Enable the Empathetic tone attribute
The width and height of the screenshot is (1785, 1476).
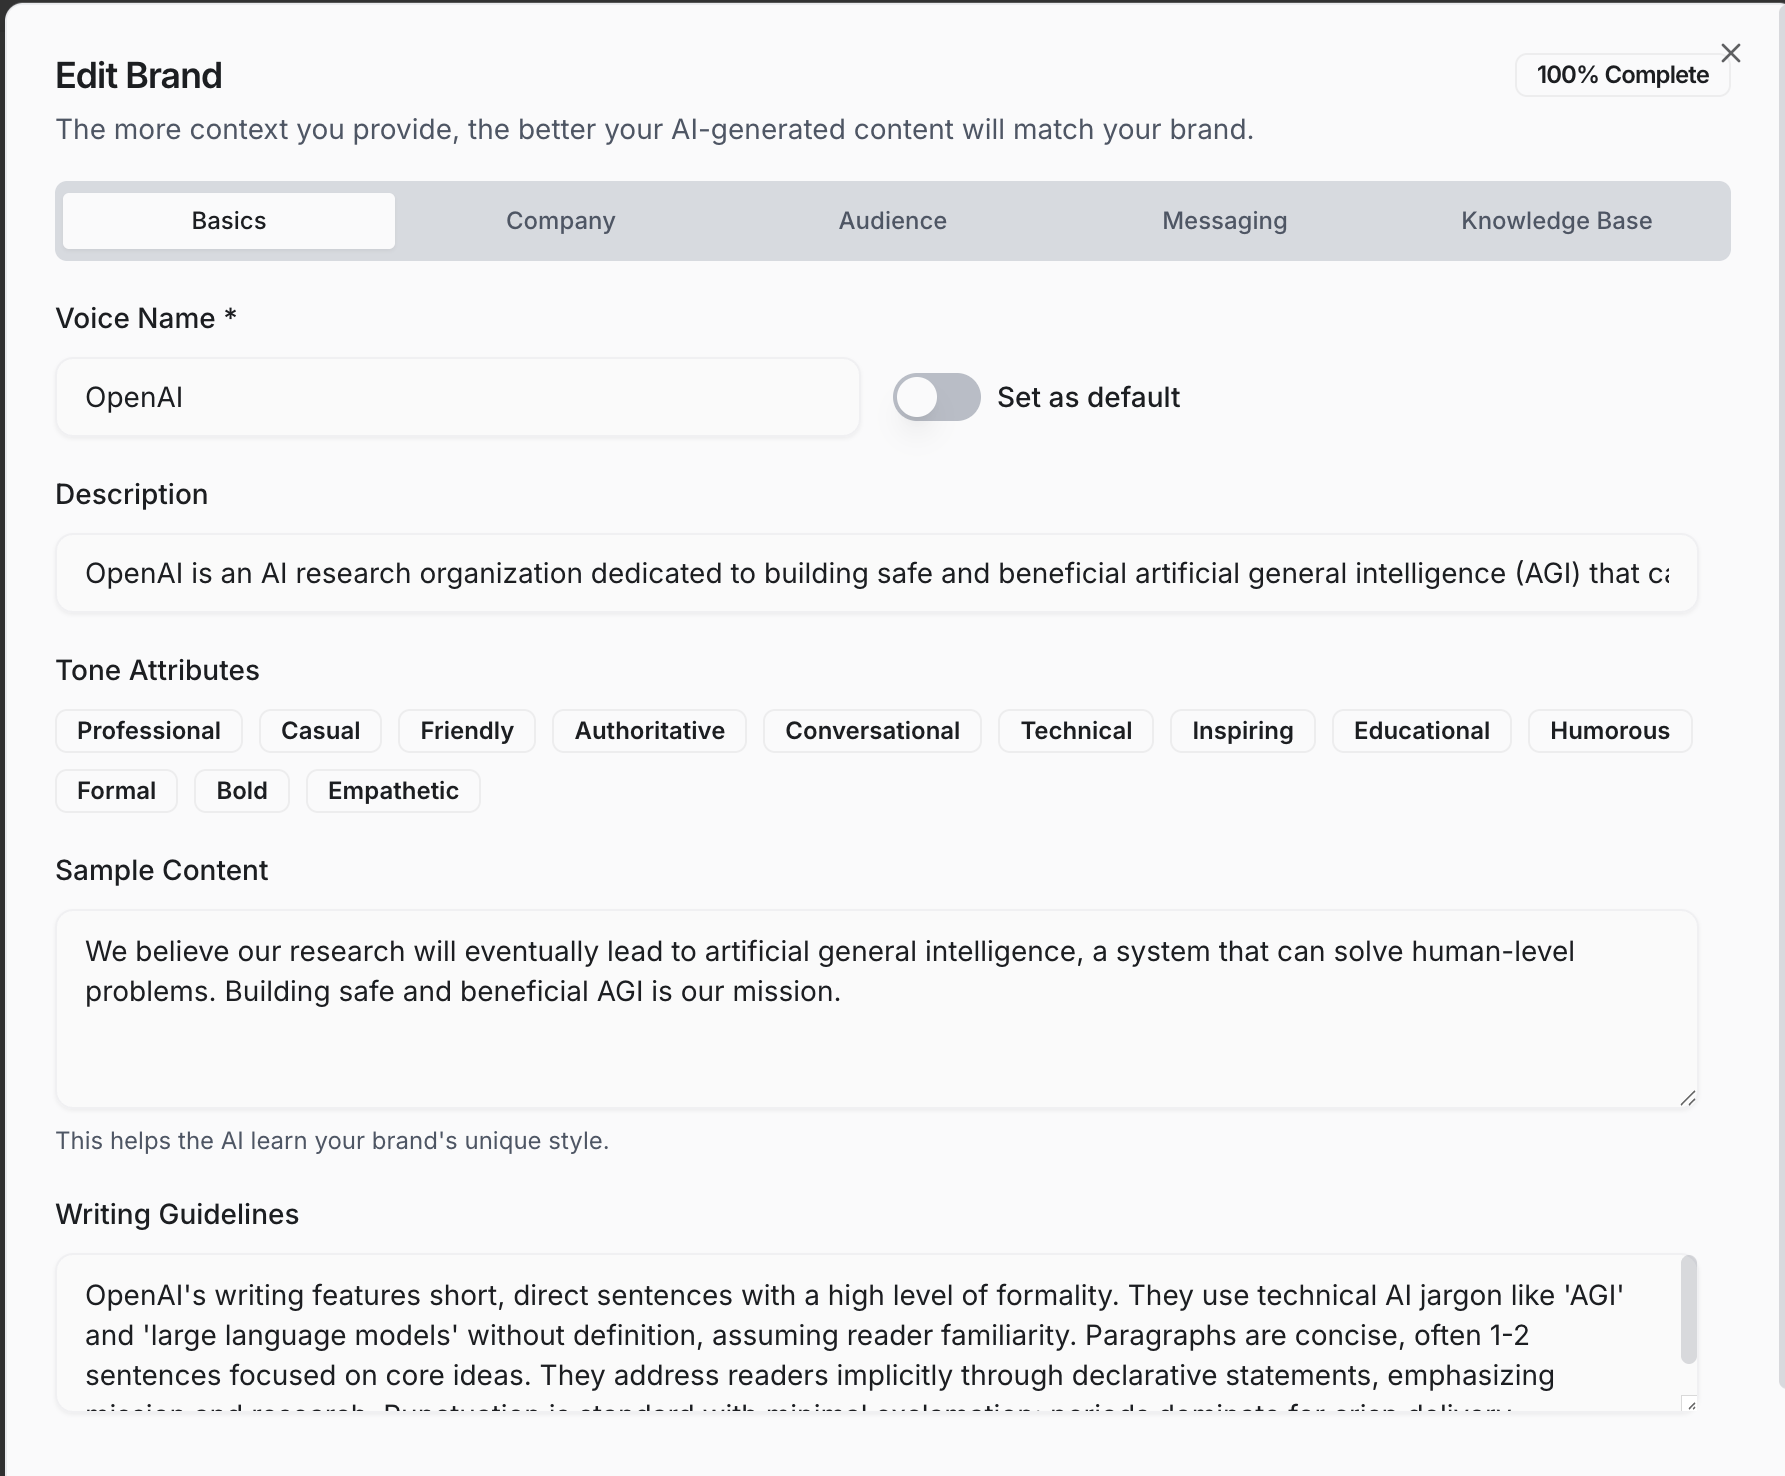[x=393, y=791]
